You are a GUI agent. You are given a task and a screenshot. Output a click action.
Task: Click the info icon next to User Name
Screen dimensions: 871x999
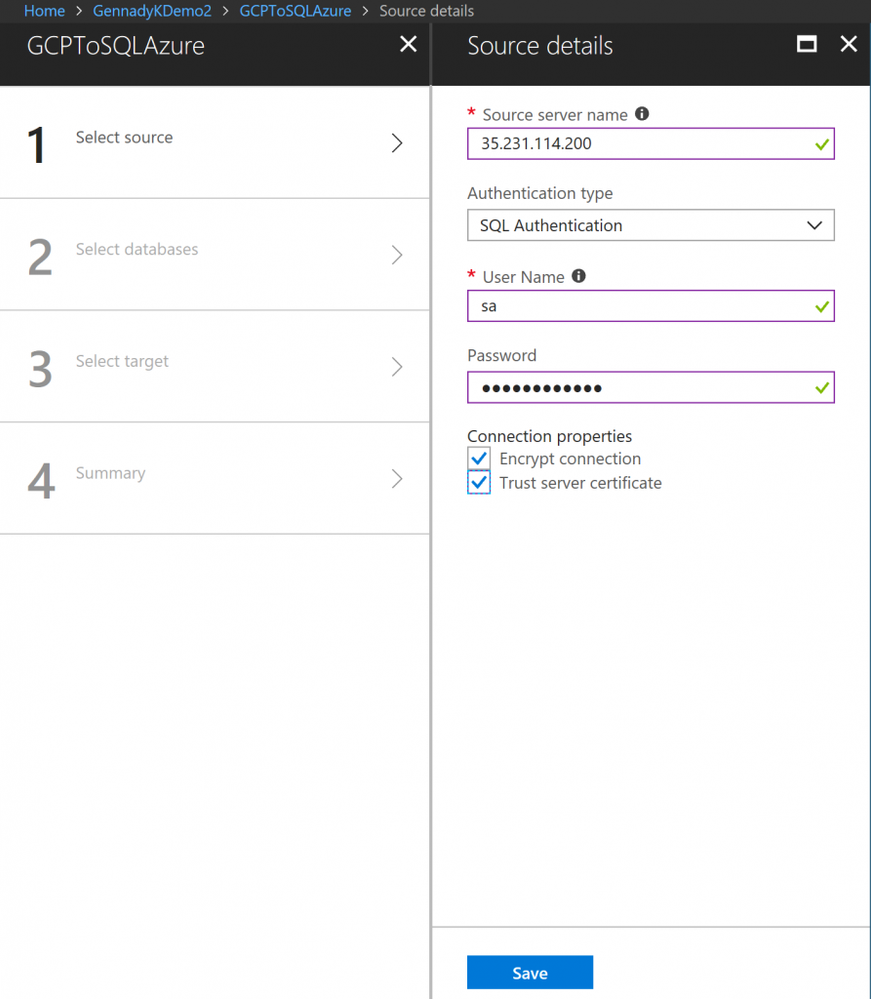coord(578,276)
